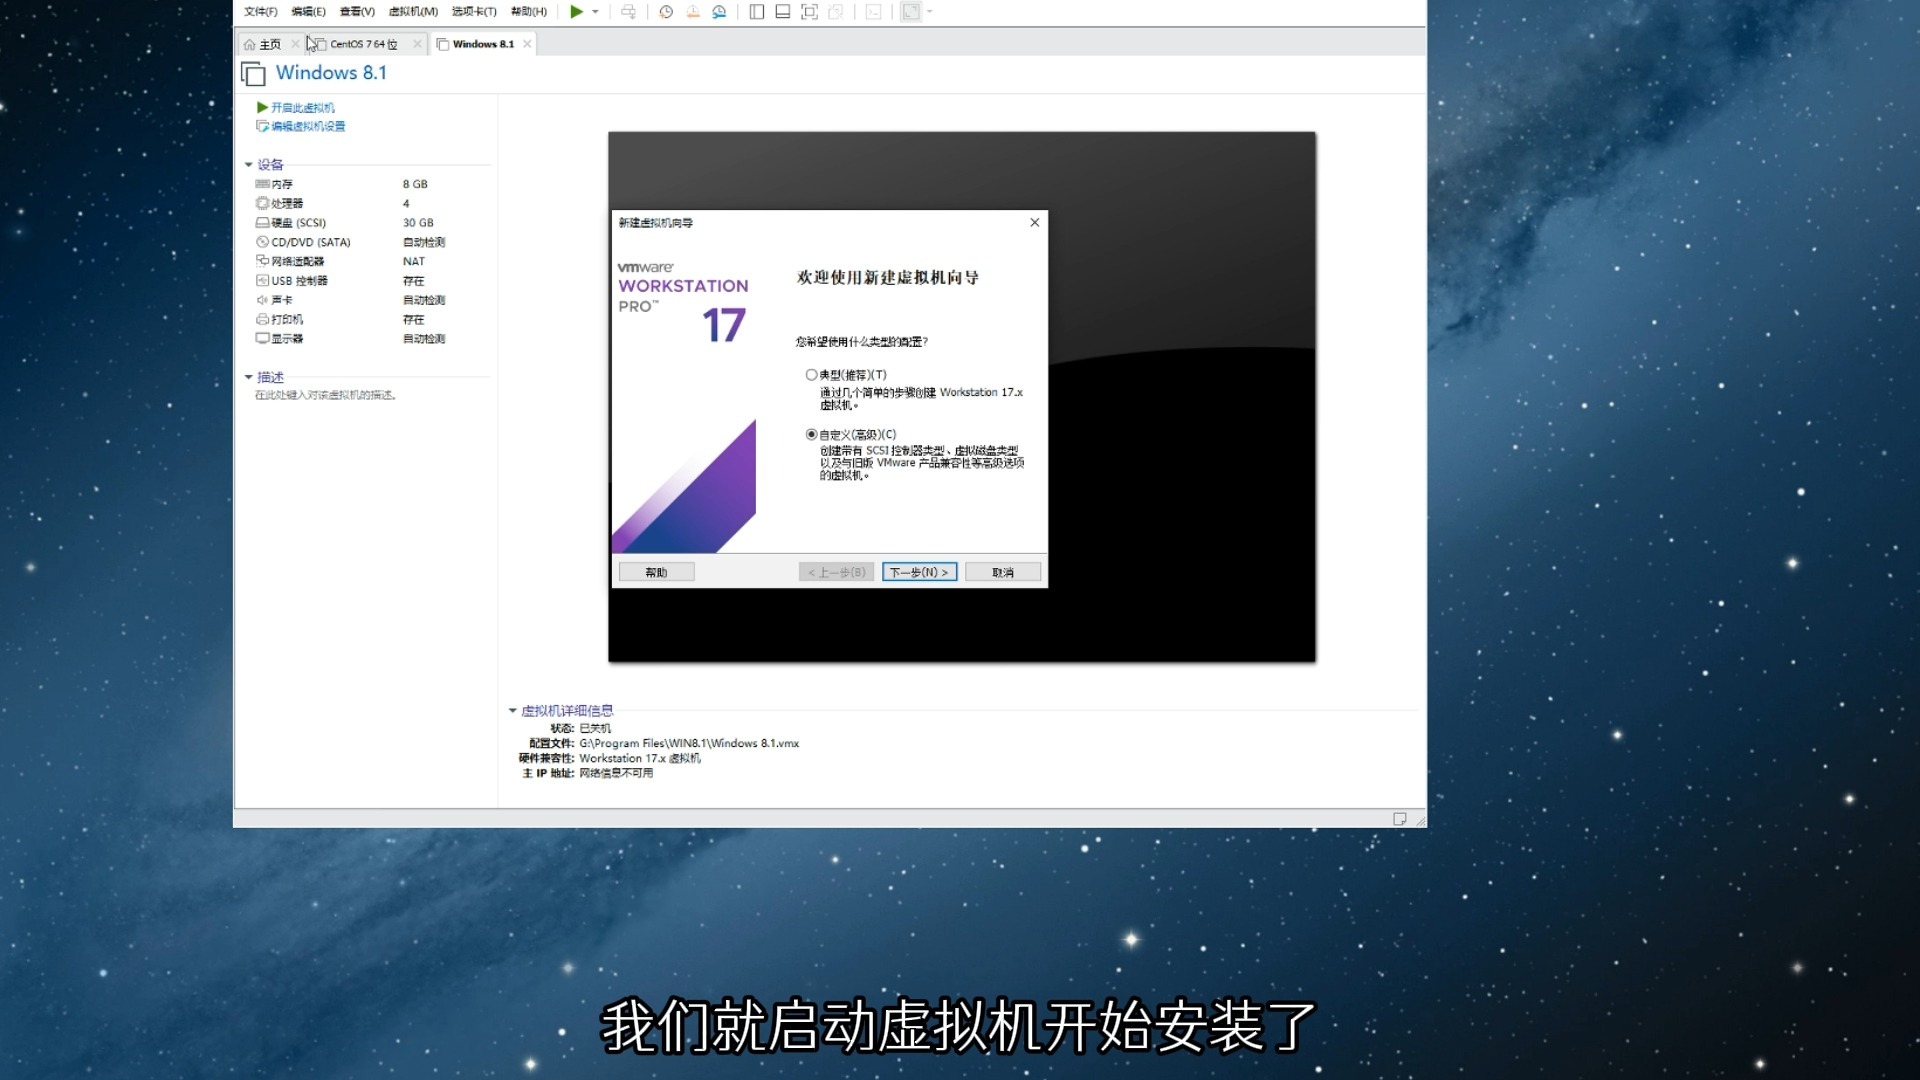Close the 主页 tab
Screen dimensions: 1920x1080
[x=295, y=44]
